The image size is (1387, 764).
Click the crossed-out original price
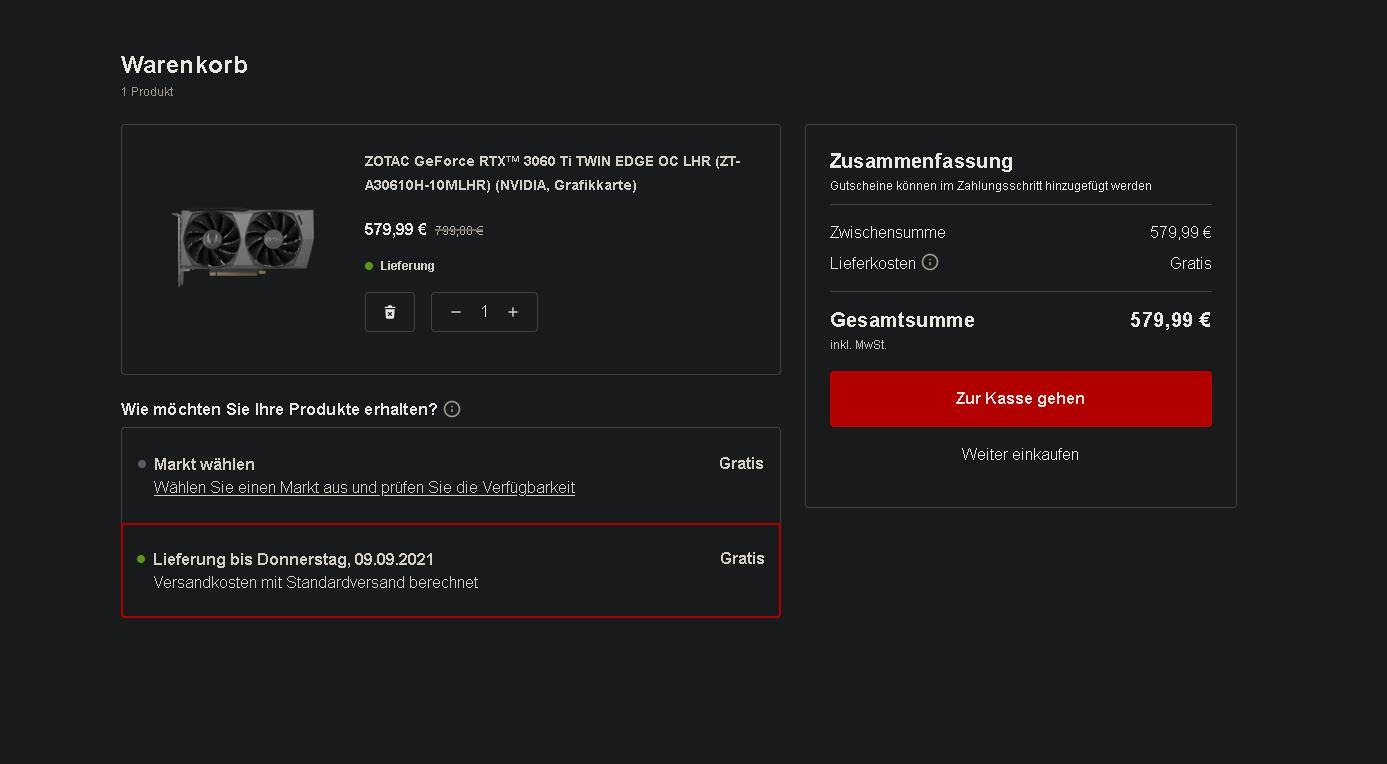(x=459, y=231)
